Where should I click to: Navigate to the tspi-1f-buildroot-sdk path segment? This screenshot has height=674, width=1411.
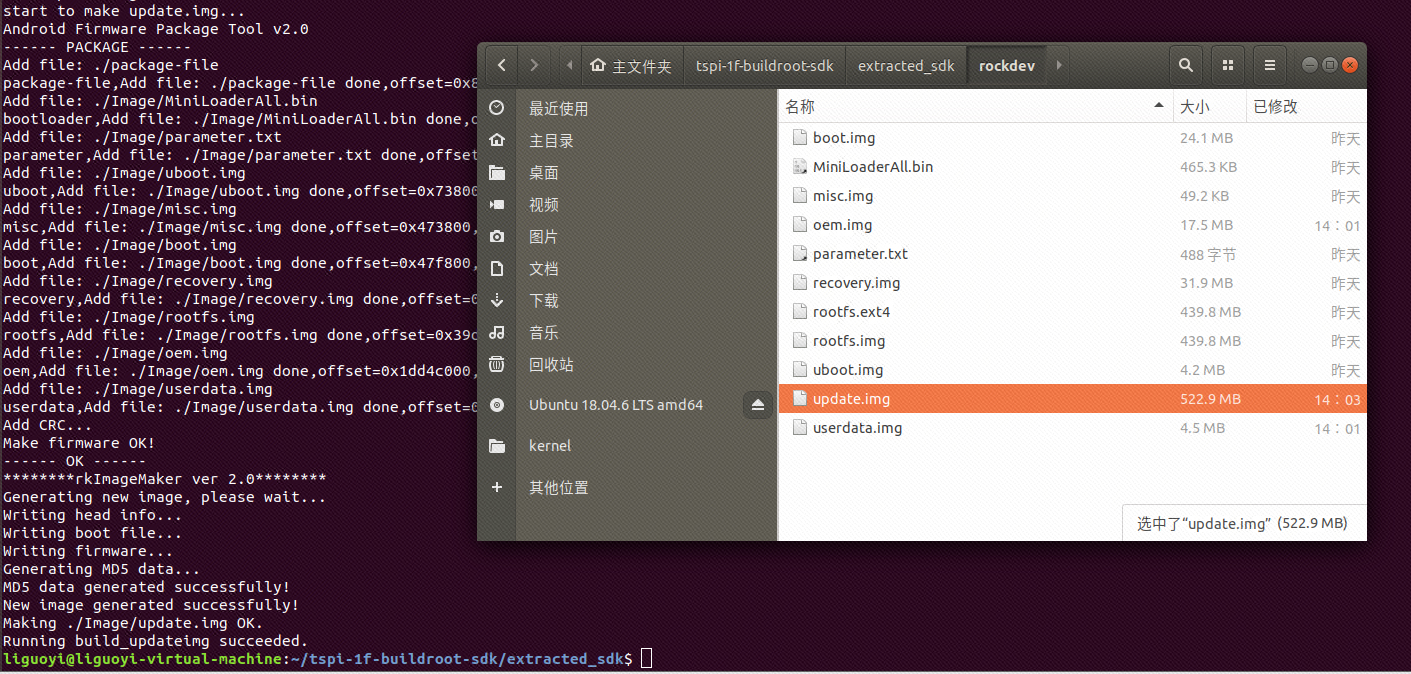point(764,66)
